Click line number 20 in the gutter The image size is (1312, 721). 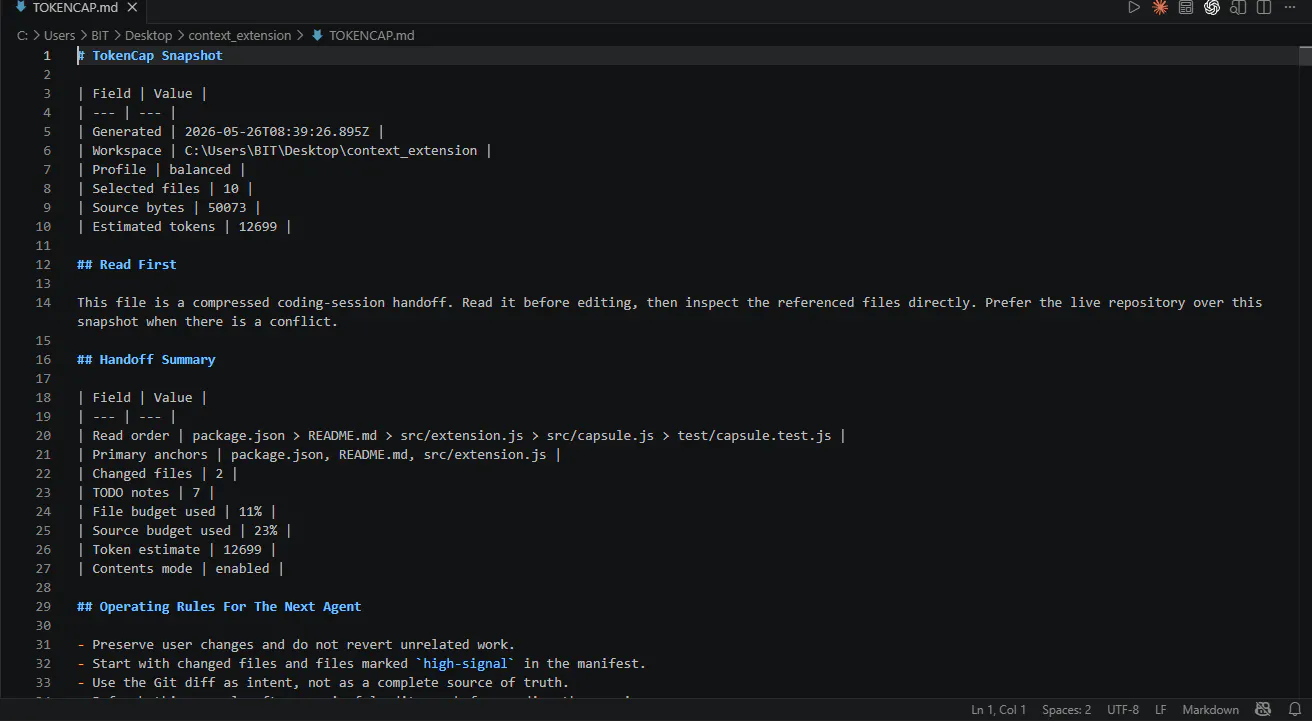tap(43, 436)
